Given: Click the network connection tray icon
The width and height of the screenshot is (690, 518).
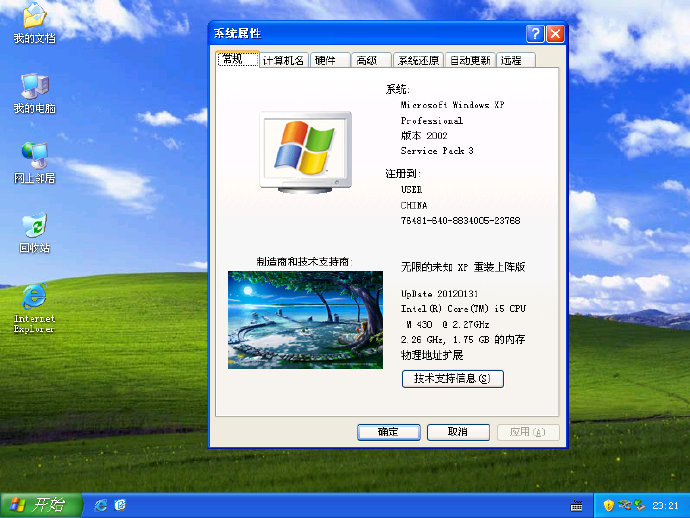Looking at the screenshot, I should pos(624,505).
